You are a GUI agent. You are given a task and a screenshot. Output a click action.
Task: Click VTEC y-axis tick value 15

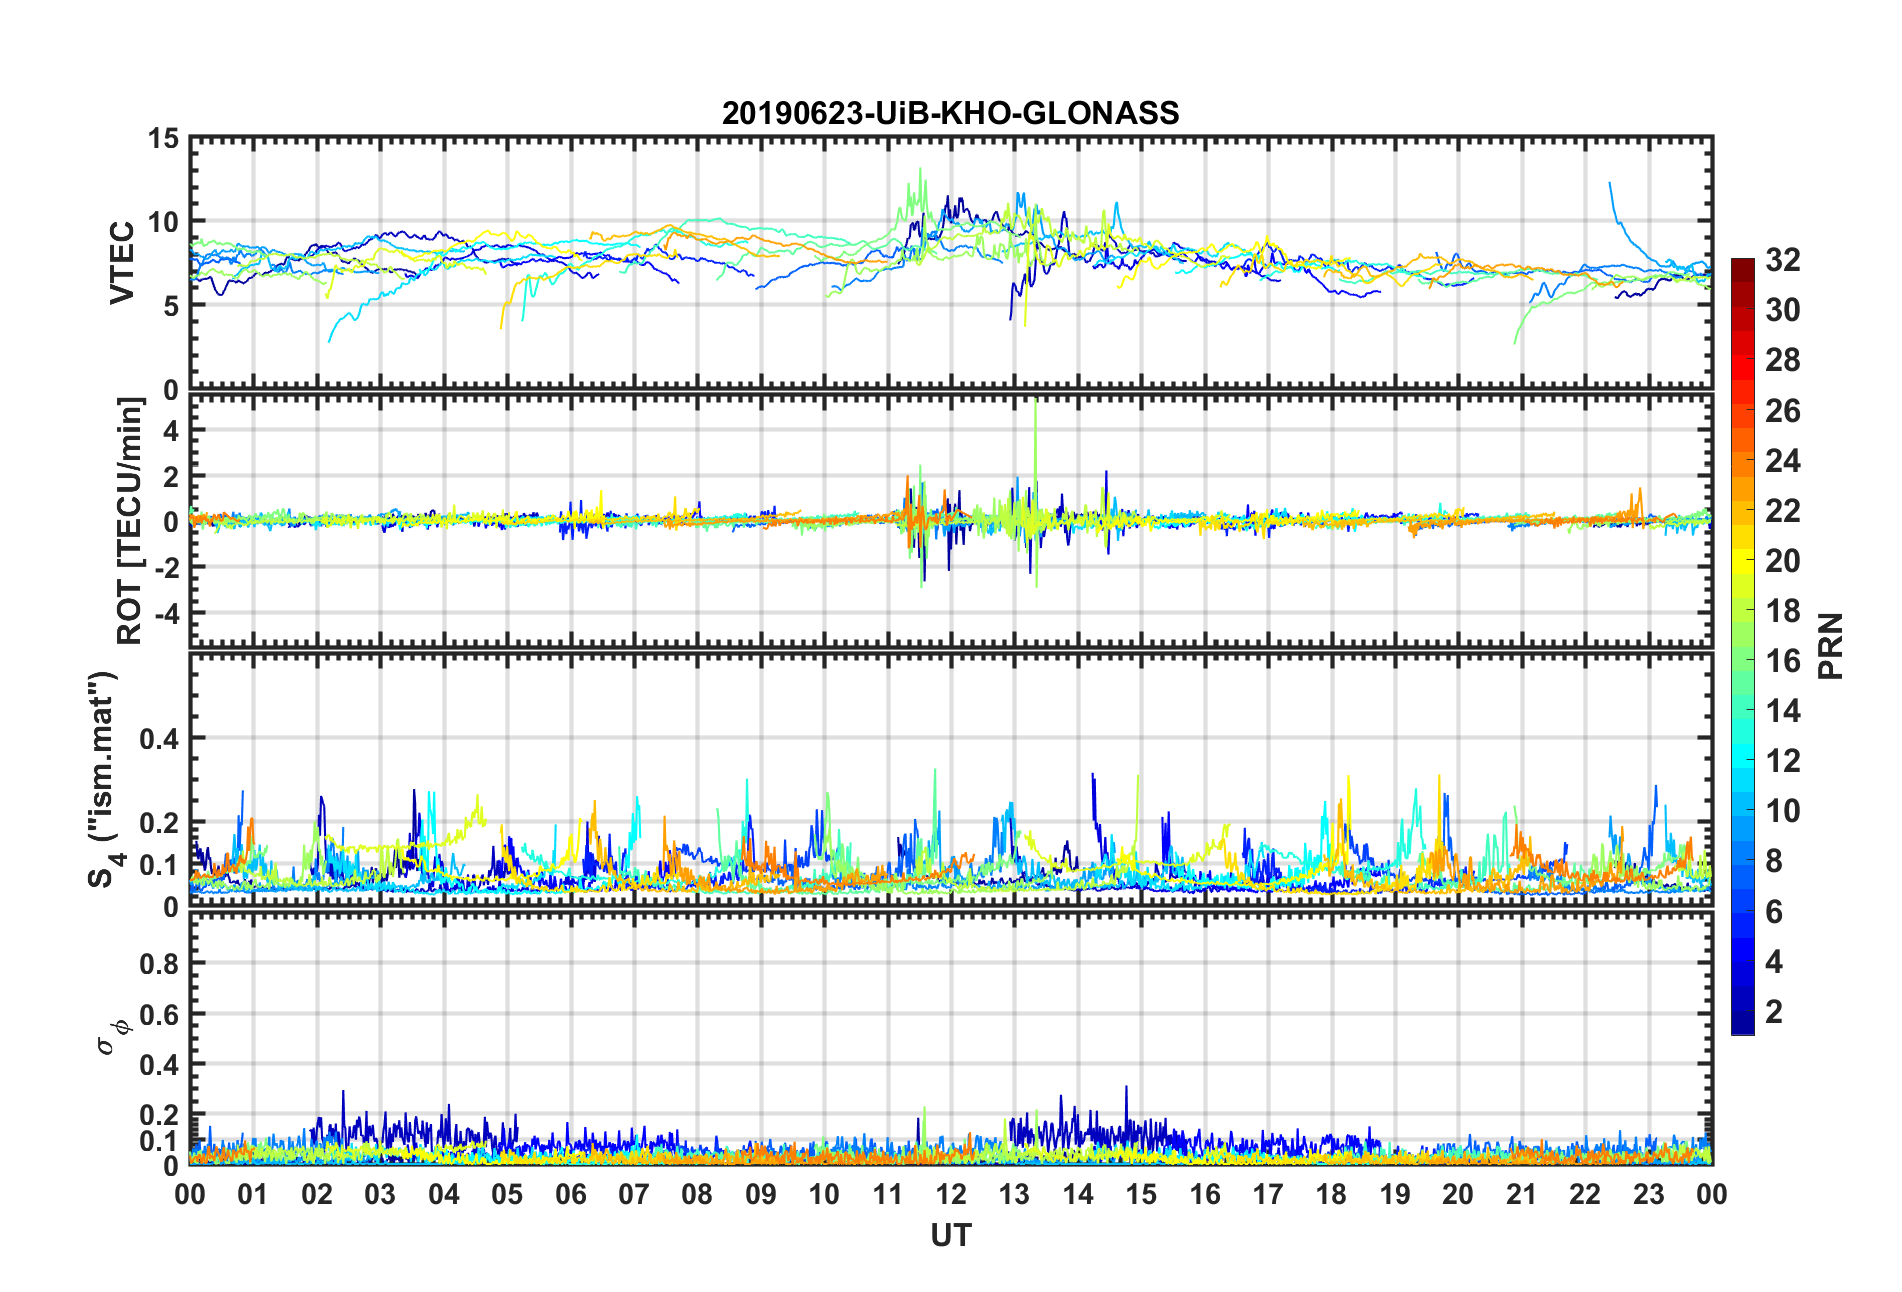pyautogui.click(x=163, y=139)
